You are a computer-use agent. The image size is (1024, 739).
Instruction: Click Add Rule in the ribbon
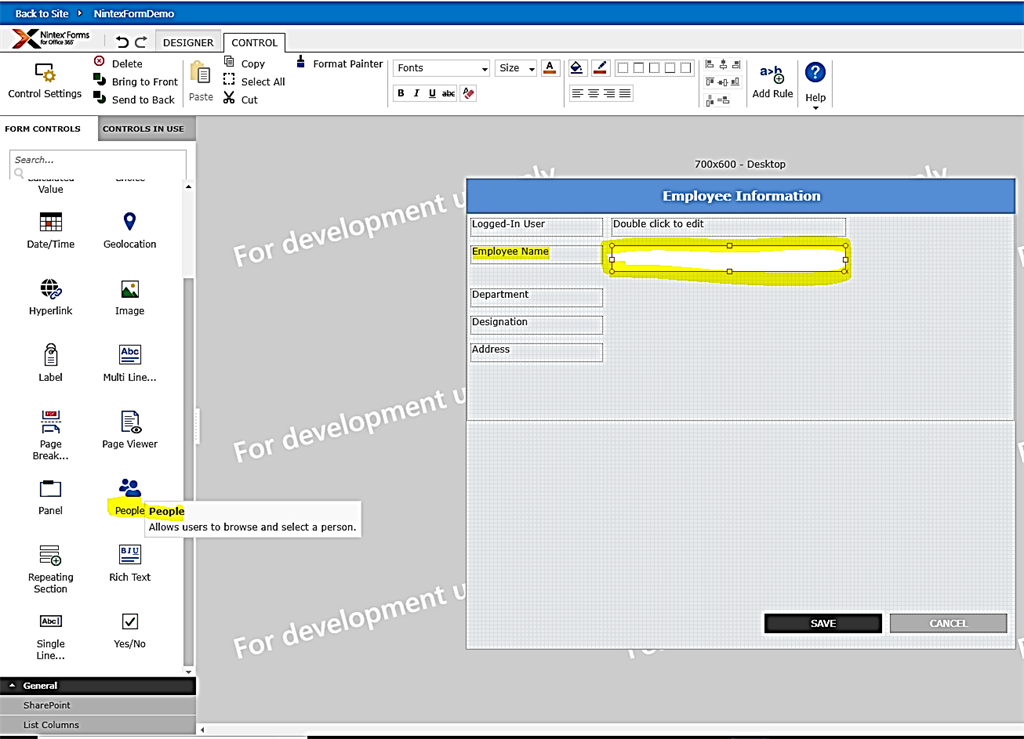(x=771, y=82)
